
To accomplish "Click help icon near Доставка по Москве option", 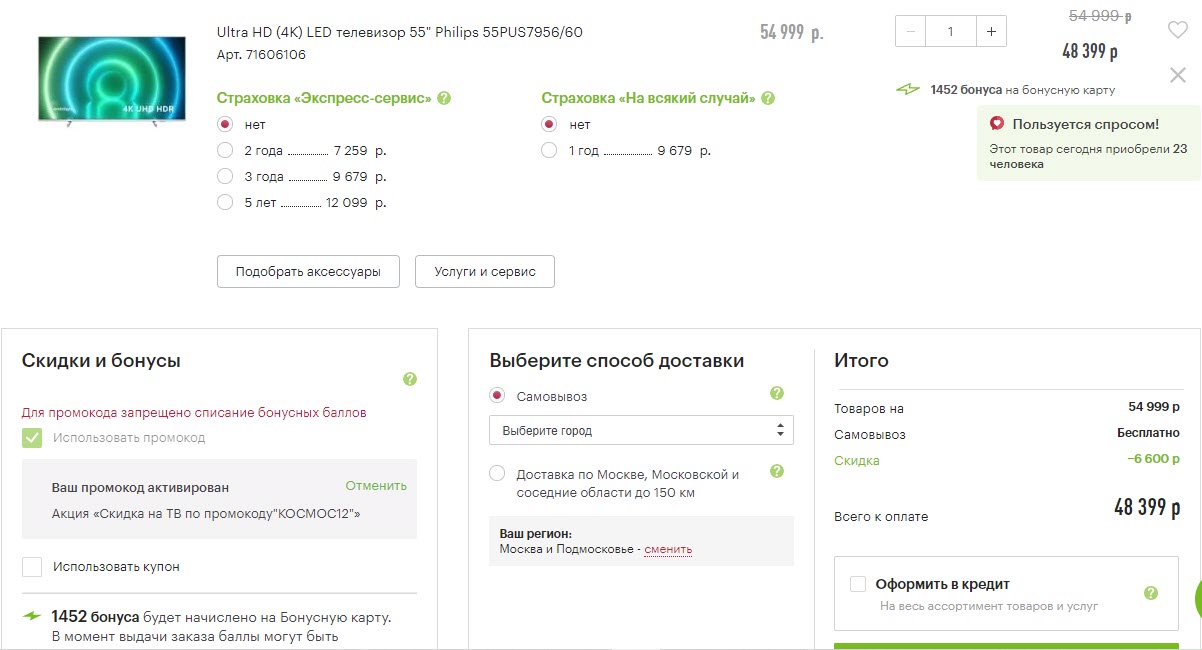I will 777,470.
